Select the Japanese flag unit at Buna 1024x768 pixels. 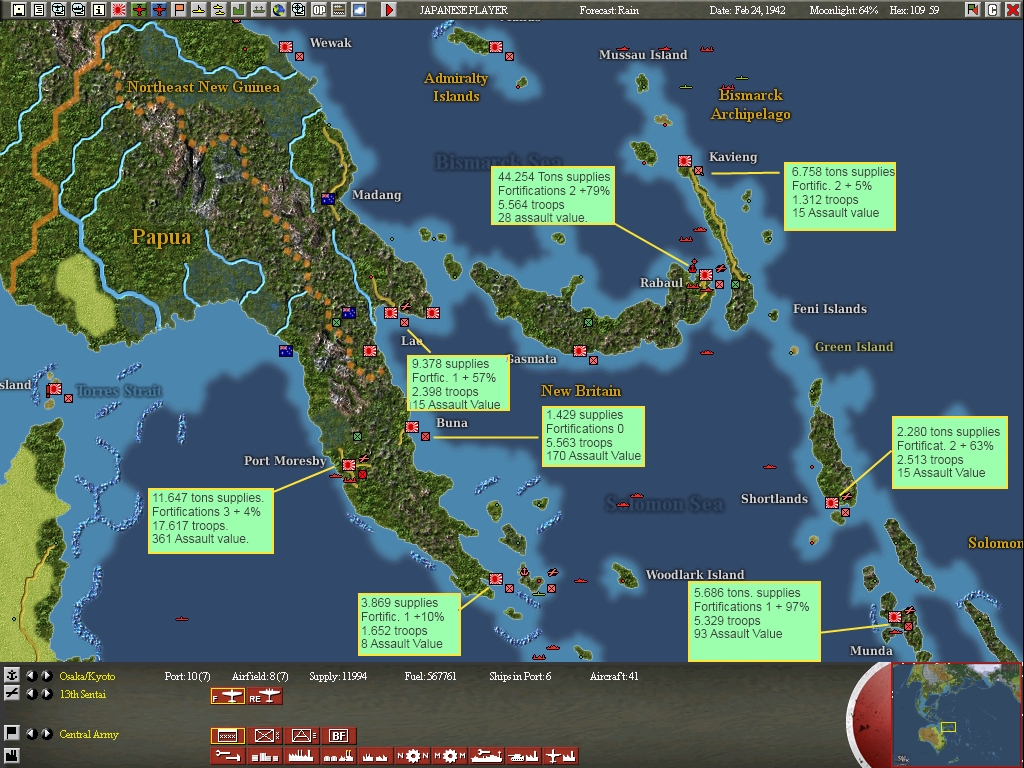tap(411, 426)
